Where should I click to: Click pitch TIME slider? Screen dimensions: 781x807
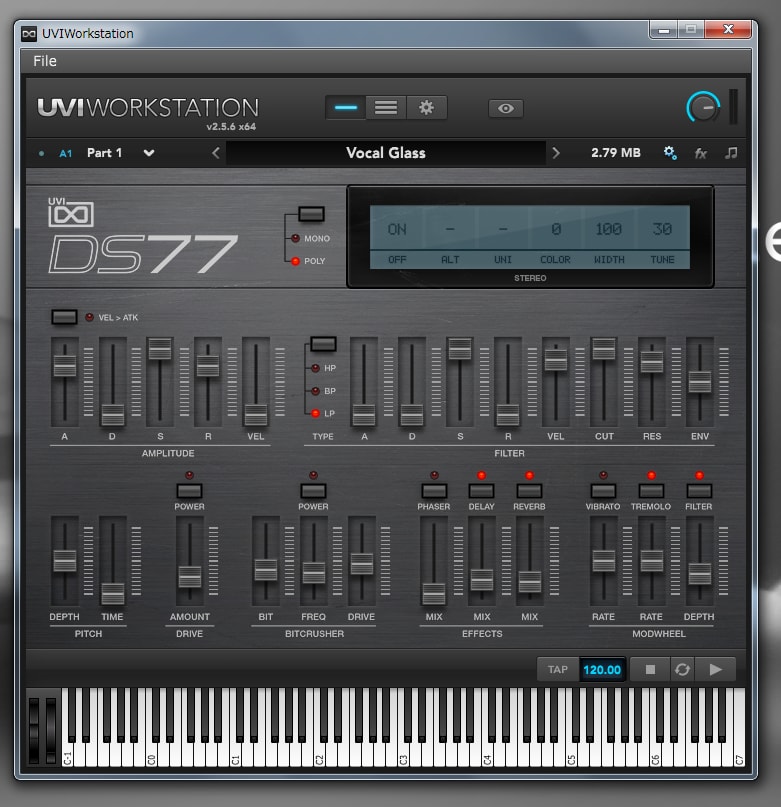click(x=112, y=593)
